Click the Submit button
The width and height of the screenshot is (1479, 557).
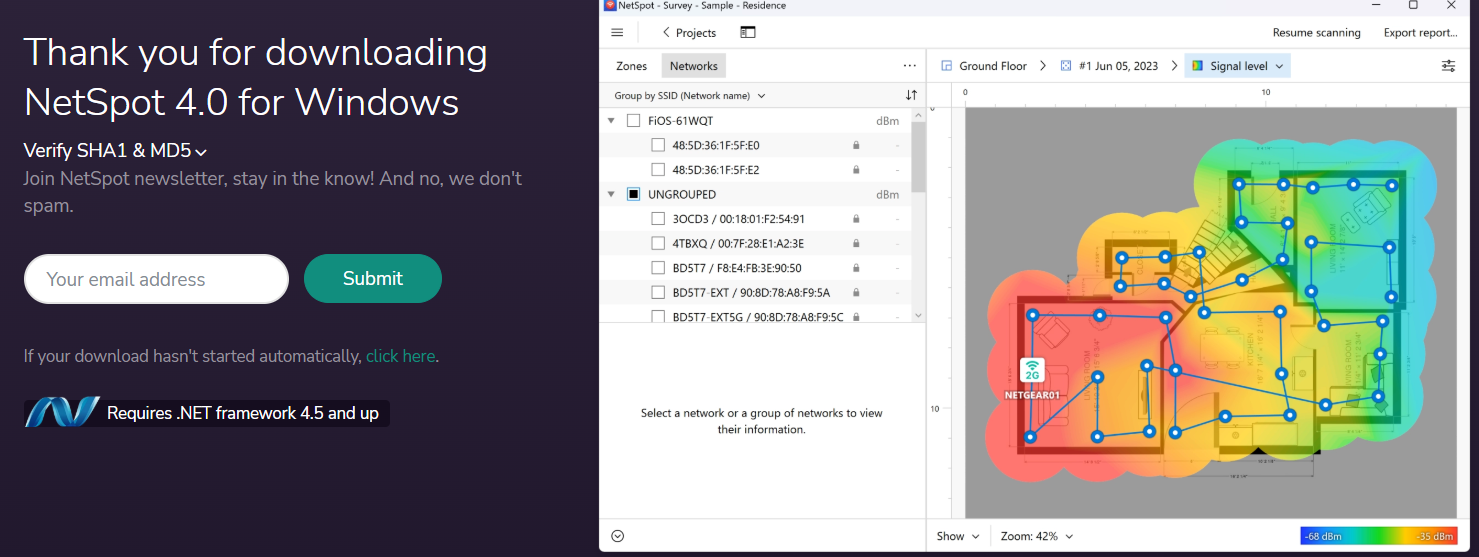pyautogui.click(x=373, y=278)
